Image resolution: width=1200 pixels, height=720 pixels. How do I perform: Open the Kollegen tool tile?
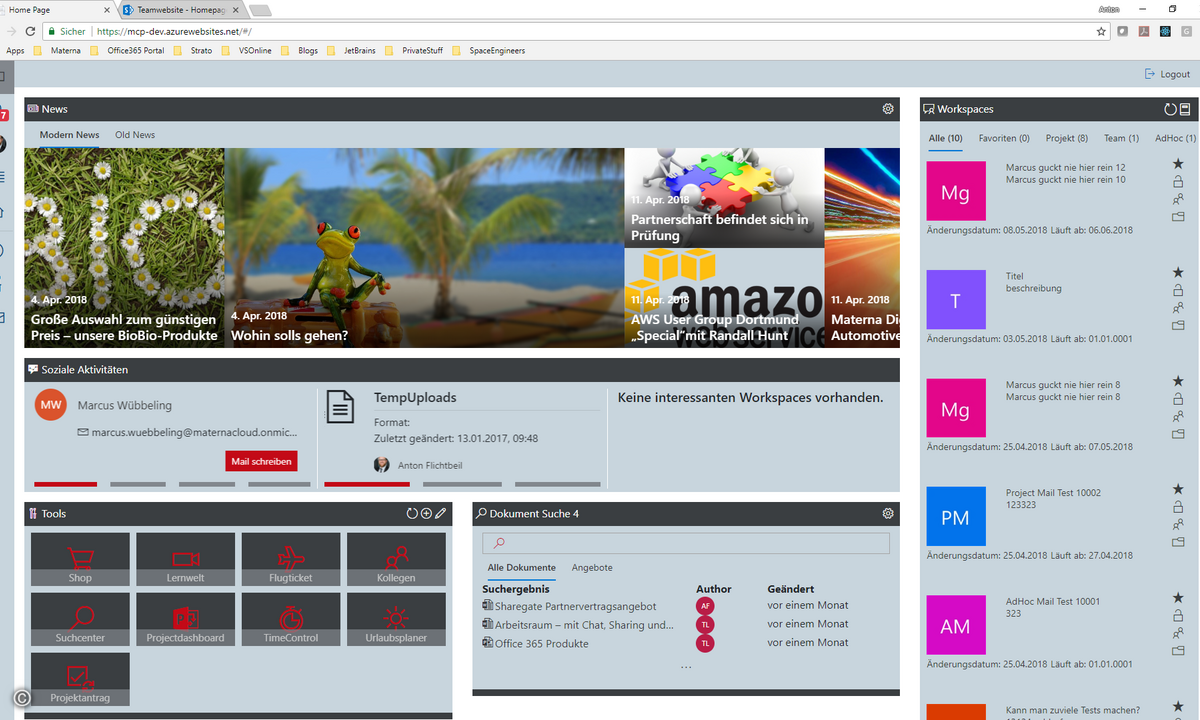[396, 559]
